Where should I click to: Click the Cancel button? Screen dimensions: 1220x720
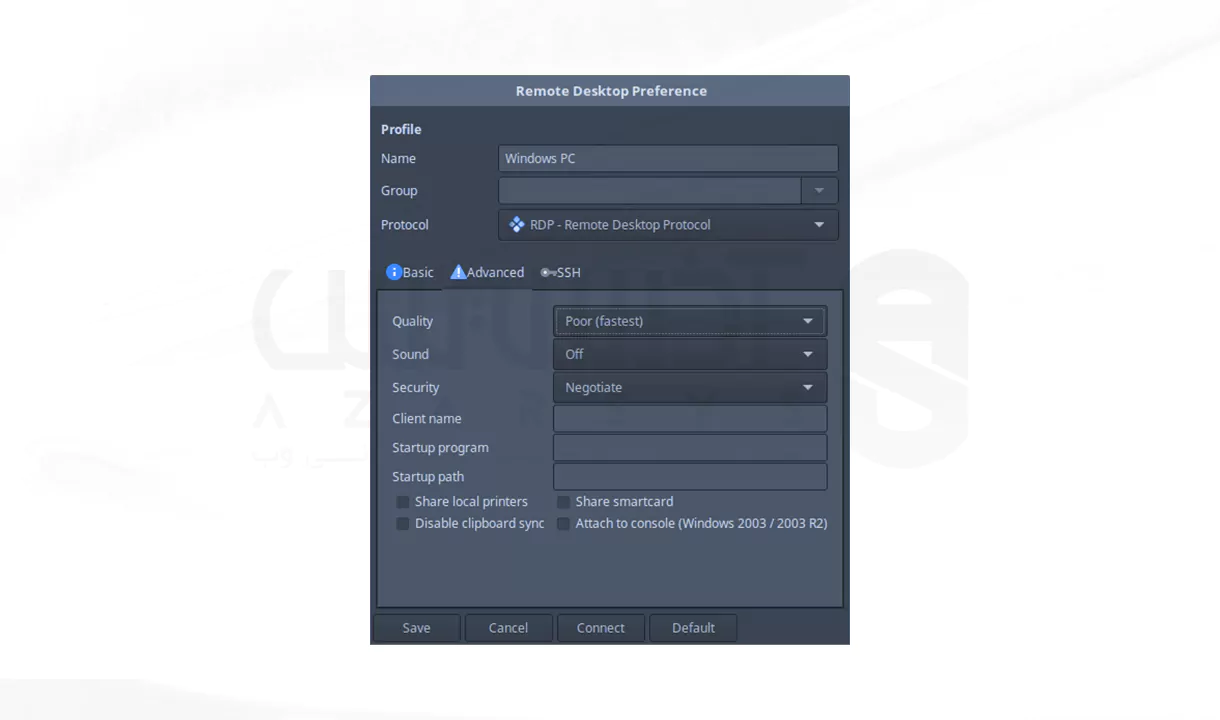coord(508,628)
